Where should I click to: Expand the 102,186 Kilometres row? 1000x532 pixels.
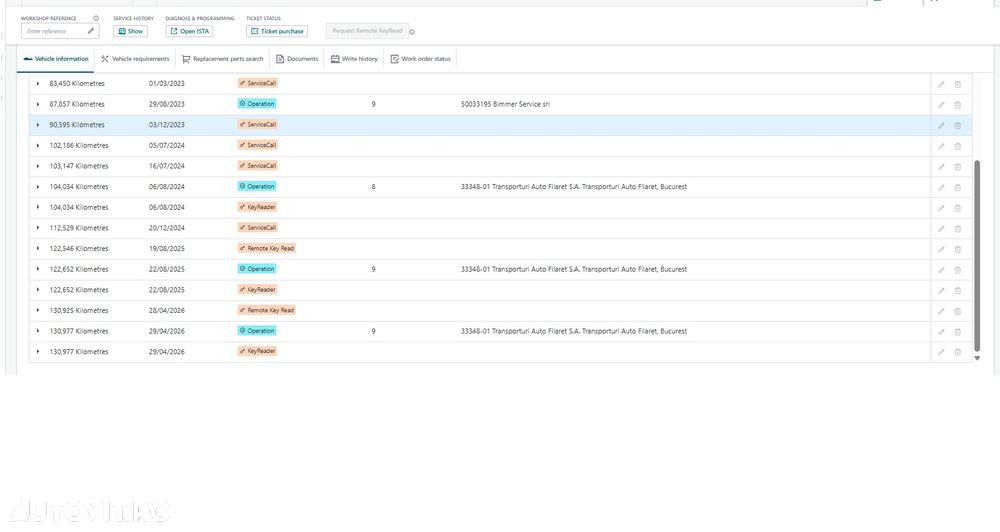coord(38,145)
